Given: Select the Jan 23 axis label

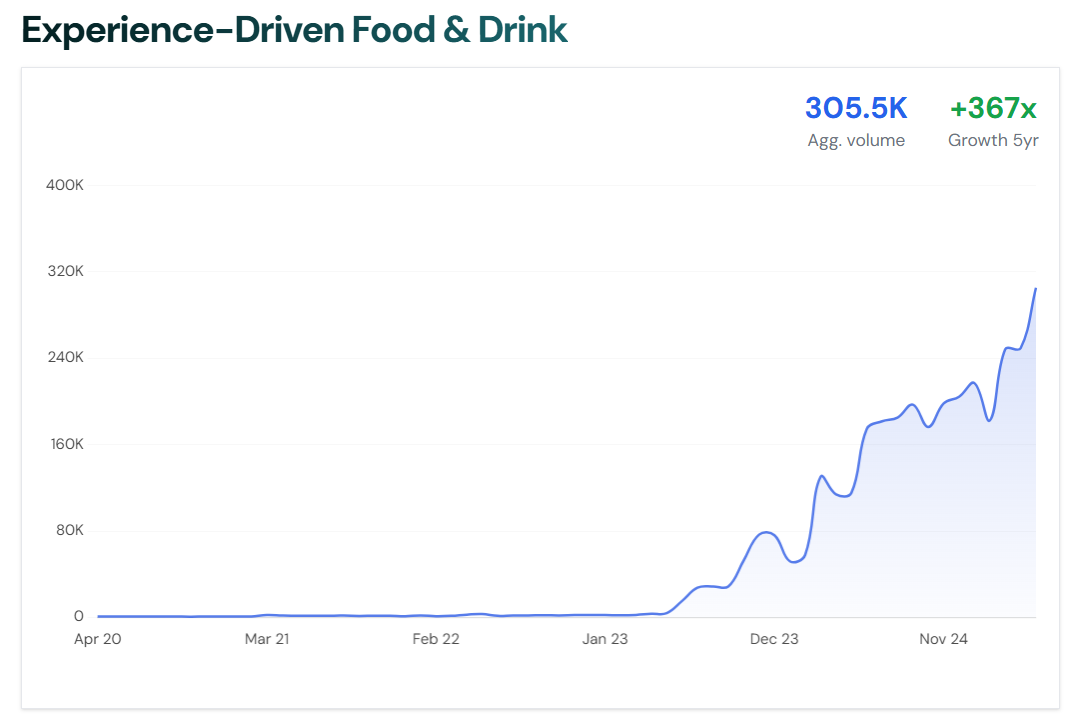Looking at the screenshot, I should [x=605, y=638].
